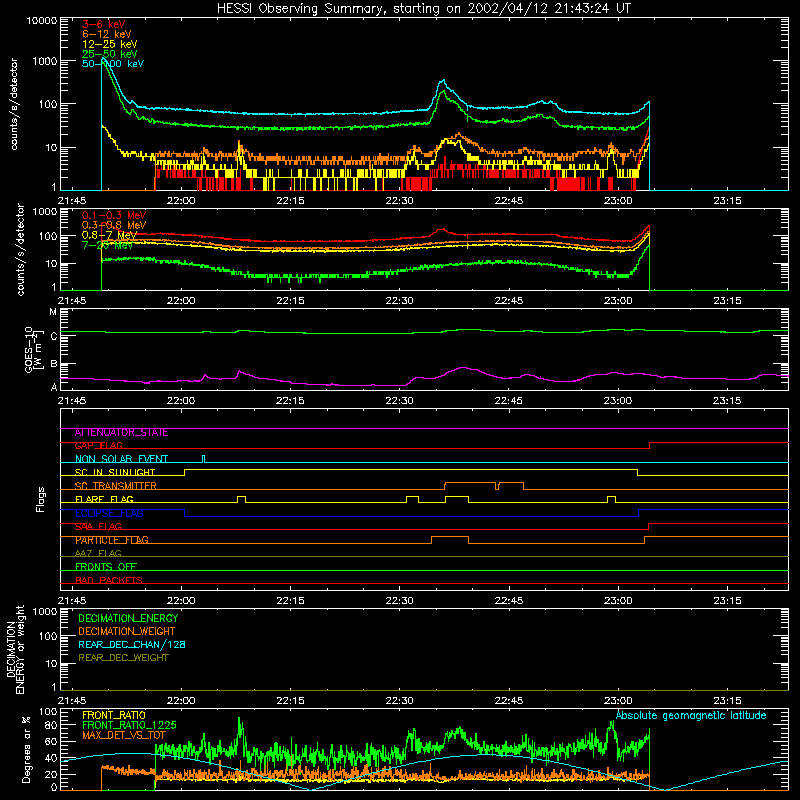The width and height of the screenshot is (800, 800).
Task: Click the "DECIMATION_WEIGHT" legend label
Action: (x=127, y=631)
